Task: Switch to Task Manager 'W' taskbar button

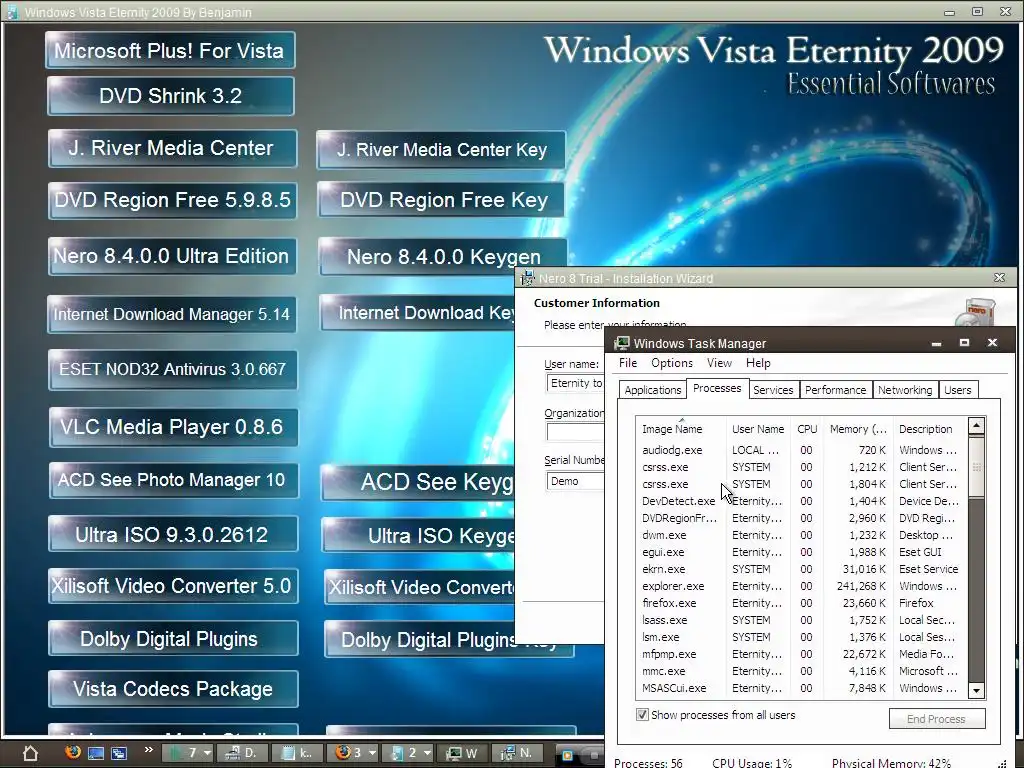Action: [462, 753]
